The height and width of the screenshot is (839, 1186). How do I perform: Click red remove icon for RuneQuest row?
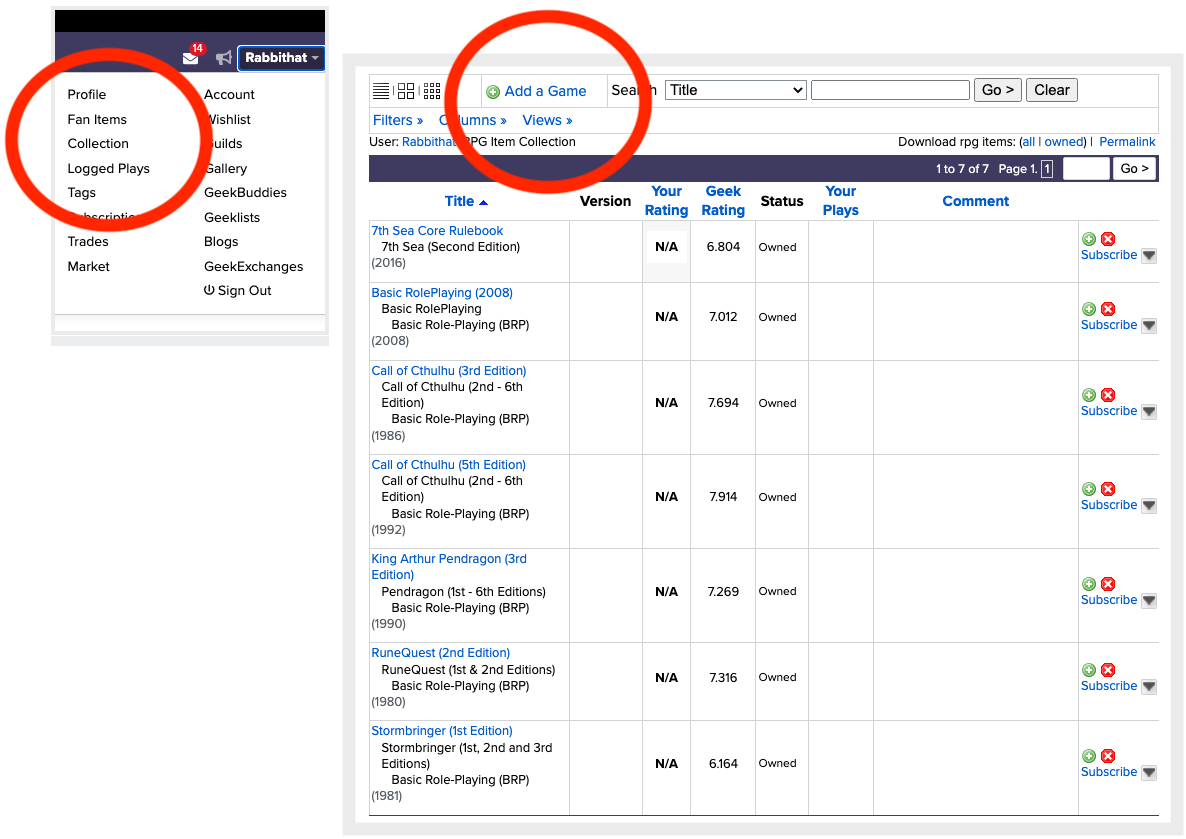[1108, 670]
